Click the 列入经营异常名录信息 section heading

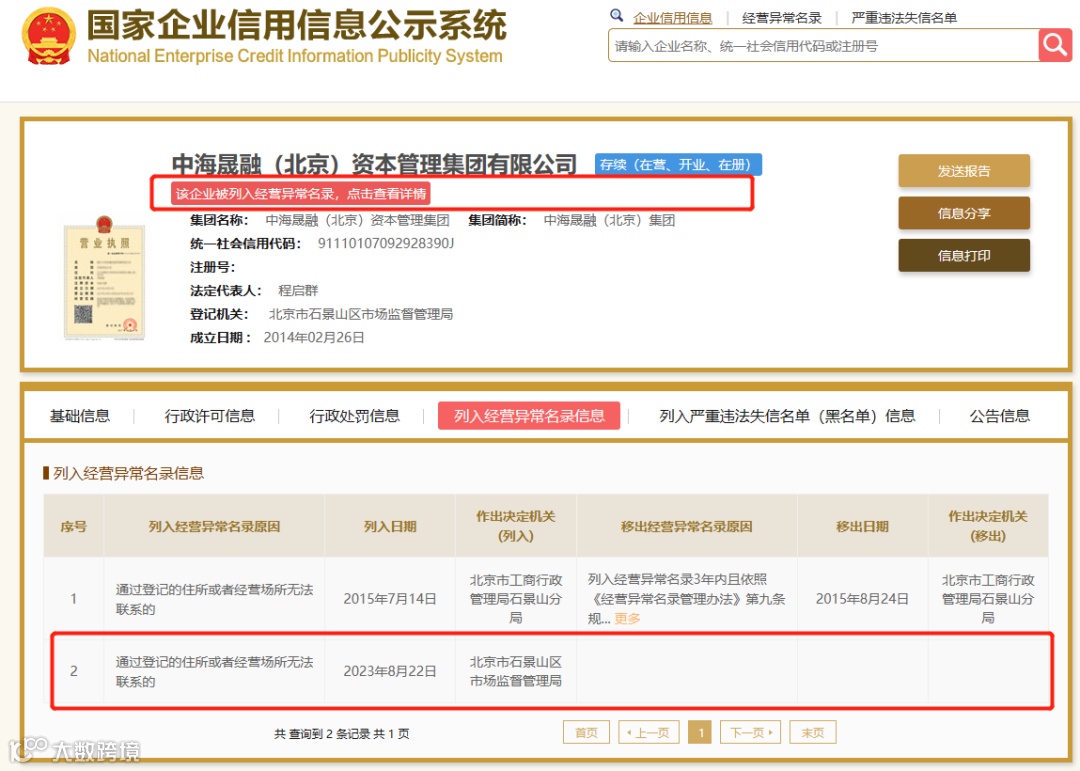(x=128, y=473)
